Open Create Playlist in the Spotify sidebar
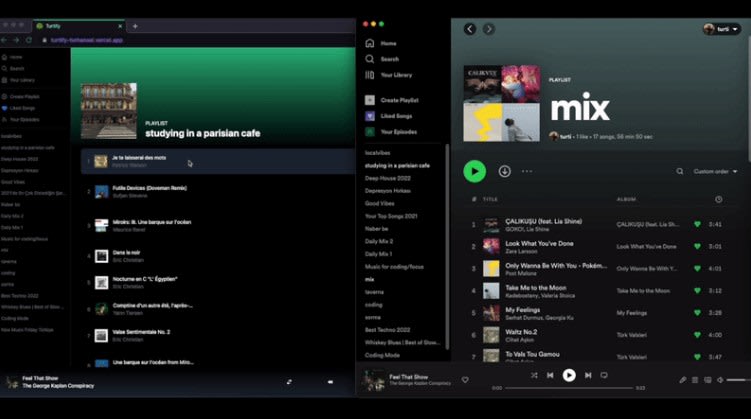This screenshot has height=419, width=751. 400,100
